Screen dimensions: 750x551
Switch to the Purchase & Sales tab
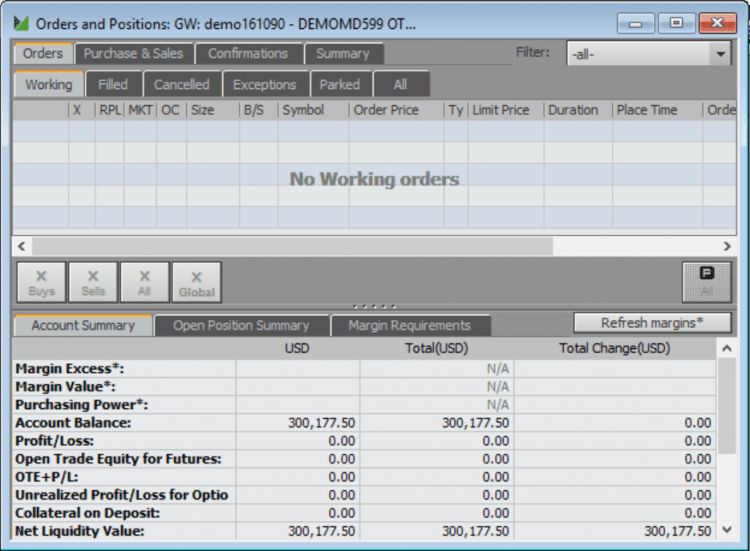tap(133, 54)
